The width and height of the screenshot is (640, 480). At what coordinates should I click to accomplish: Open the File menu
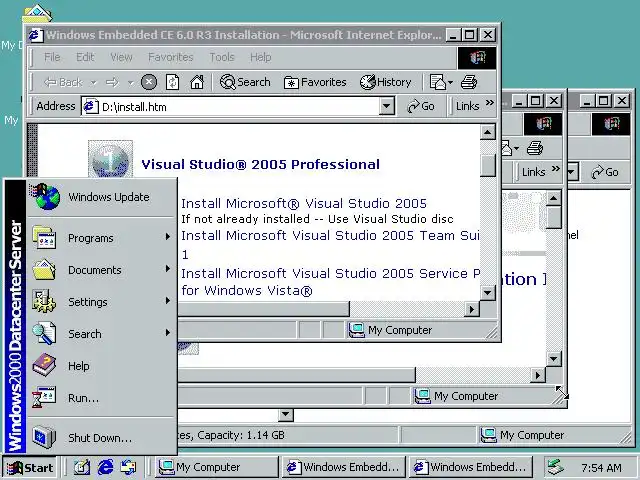(x=52, y=57)
